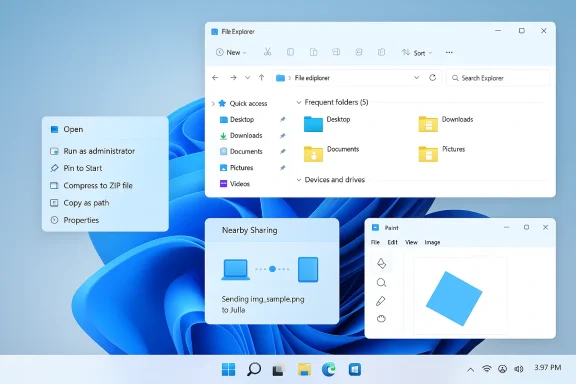
Task: Choose Open in the context menu
Action: 105,129
